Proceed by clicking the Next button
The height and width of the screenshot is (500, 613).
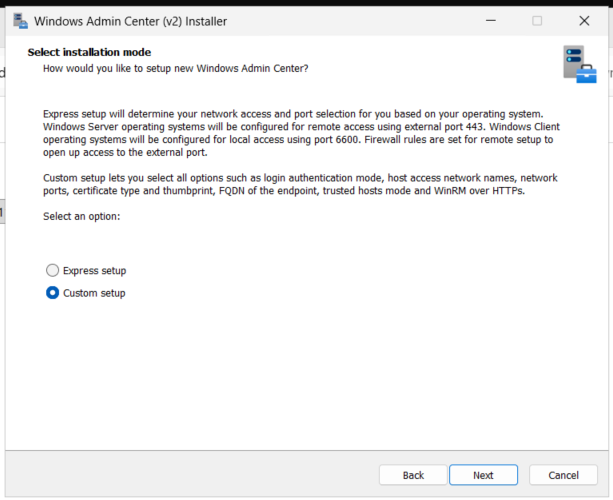[483, 475]
